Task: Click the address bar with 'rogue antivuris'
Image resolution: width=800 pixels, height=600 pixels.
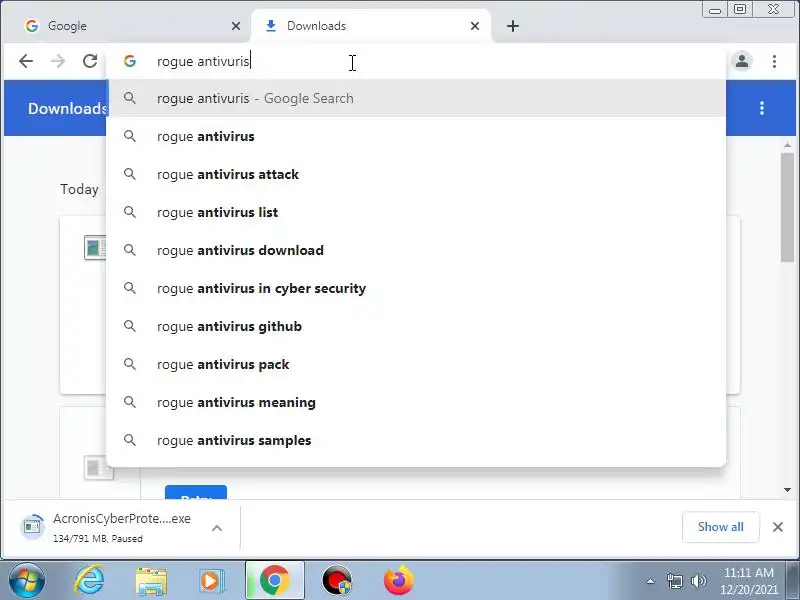Action: 416,61
